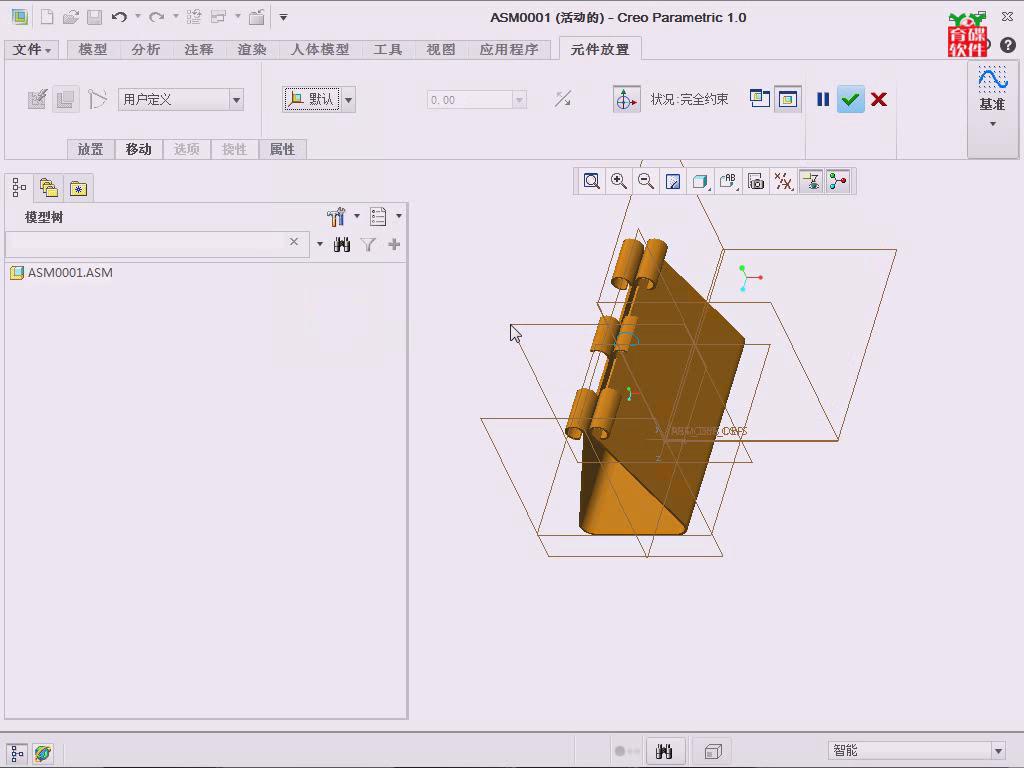
Task: Open the datum display filters icon
Action: 783,182
